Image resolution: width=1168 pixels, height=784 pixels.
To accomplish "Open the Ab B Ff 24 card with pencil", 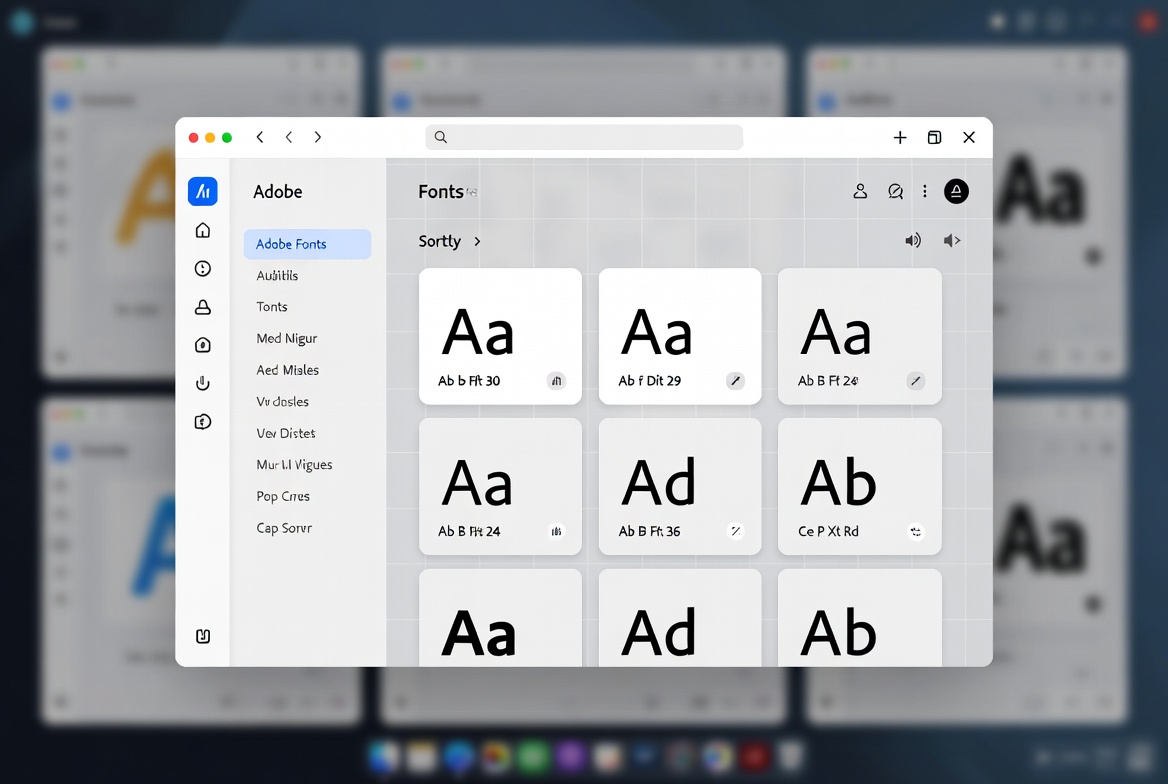I will click(860, 336).
